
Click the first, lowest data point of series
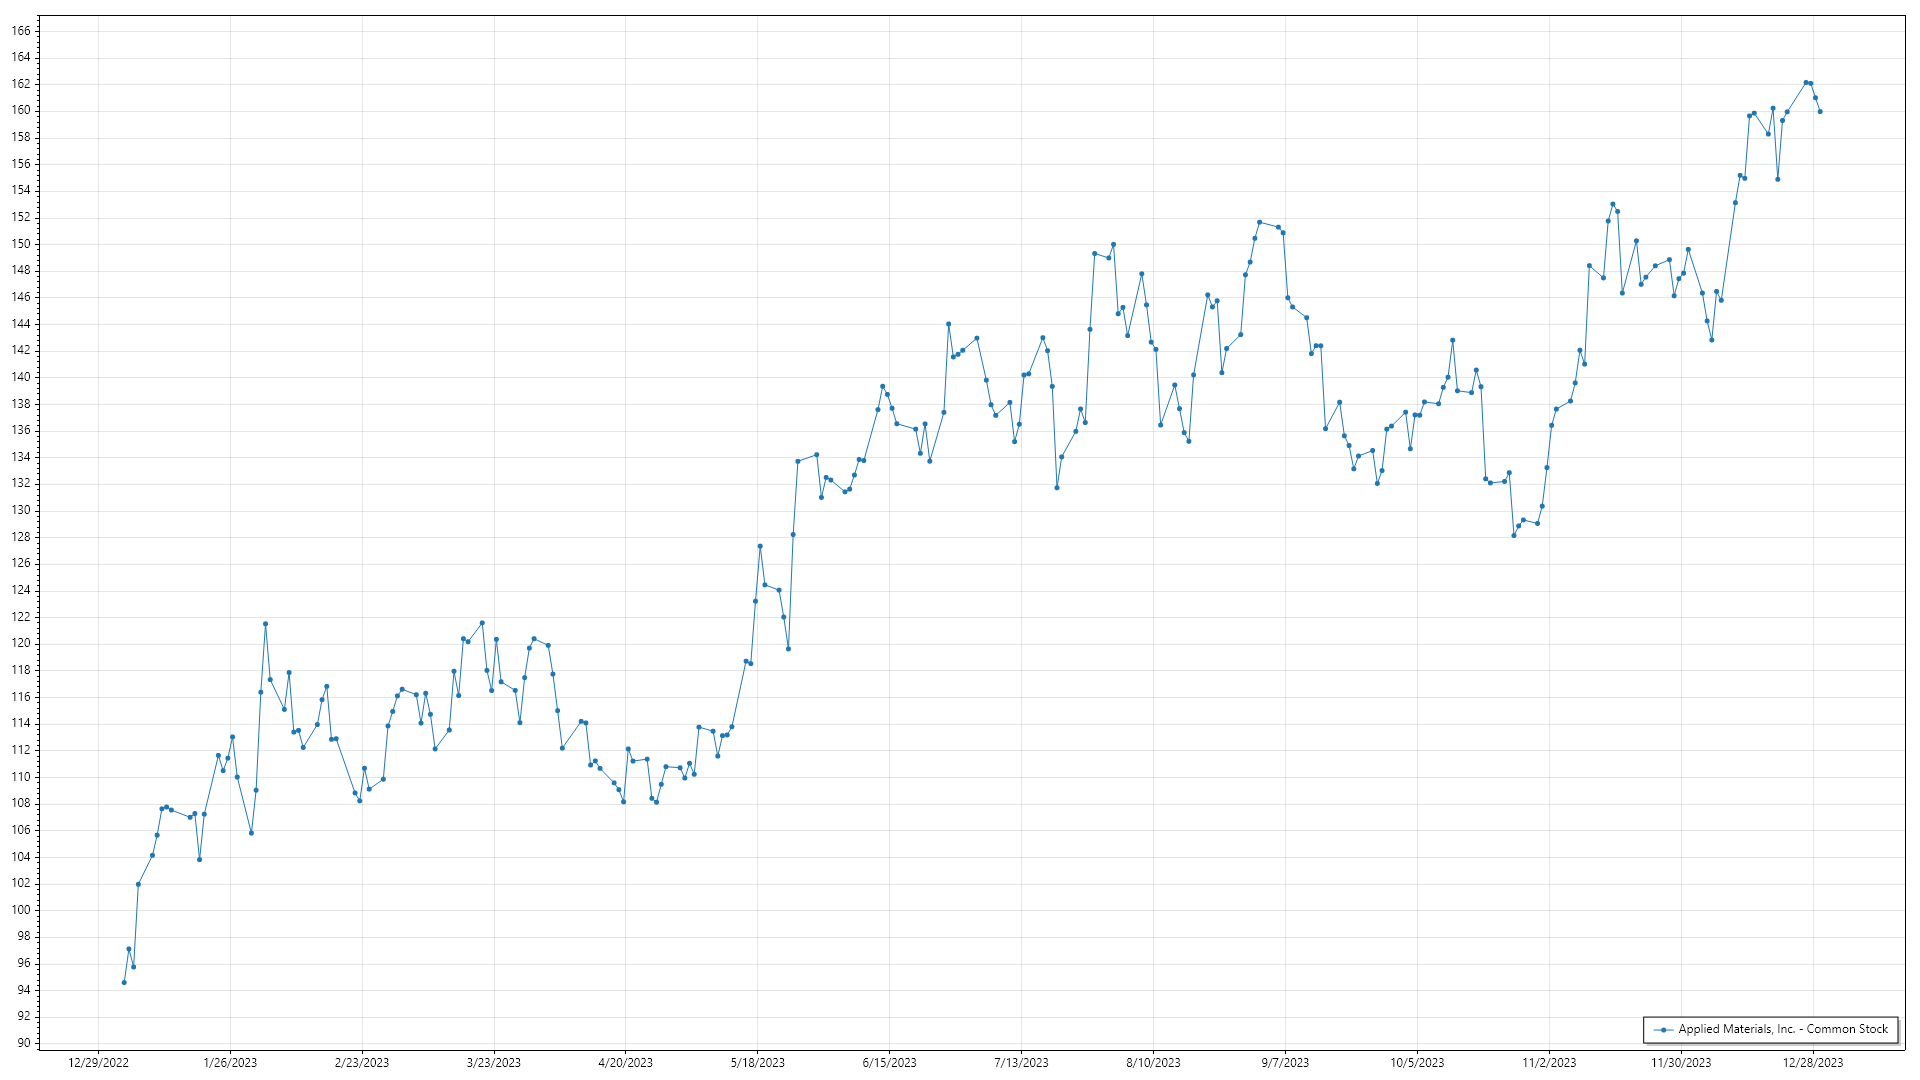124,982
